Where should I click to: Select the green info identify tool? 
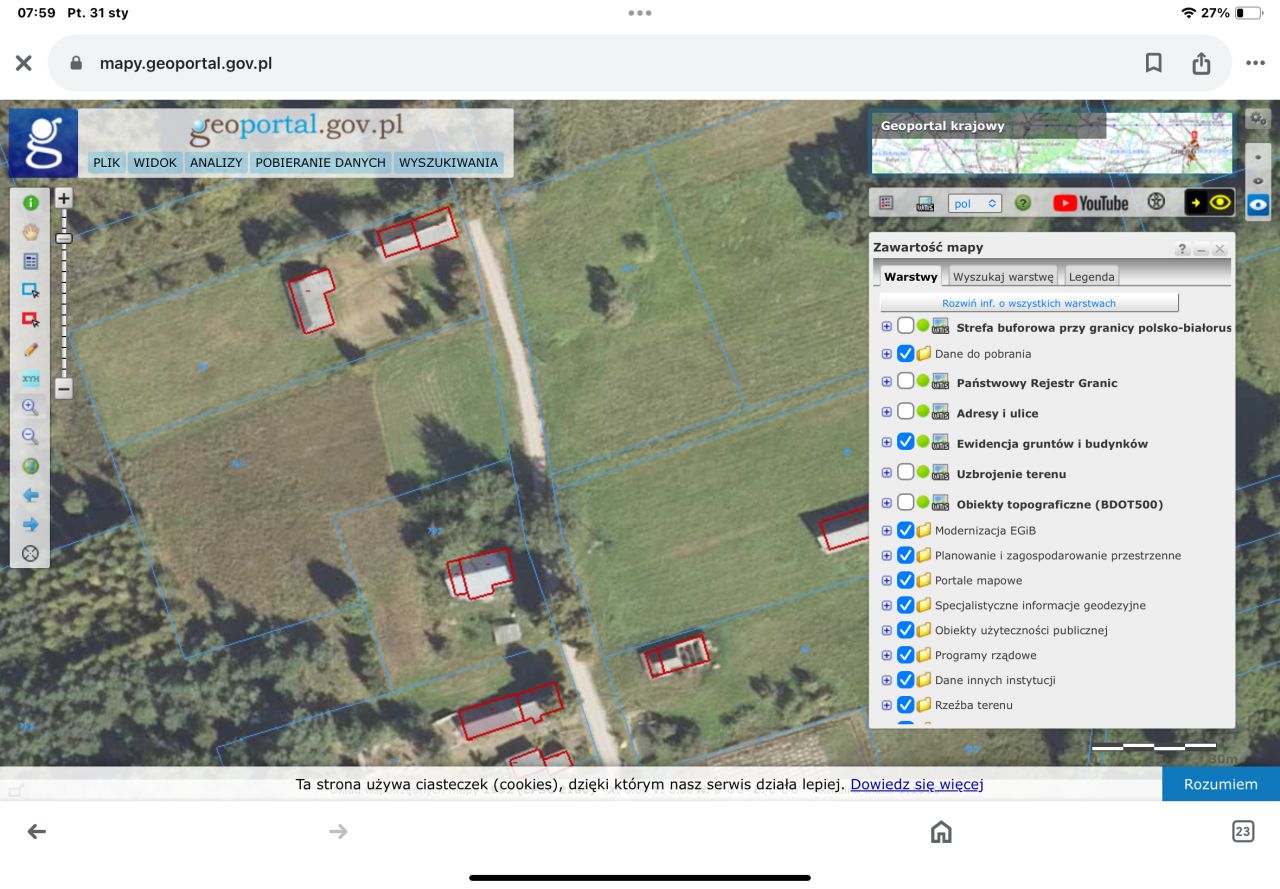click(x=30, y=203)
